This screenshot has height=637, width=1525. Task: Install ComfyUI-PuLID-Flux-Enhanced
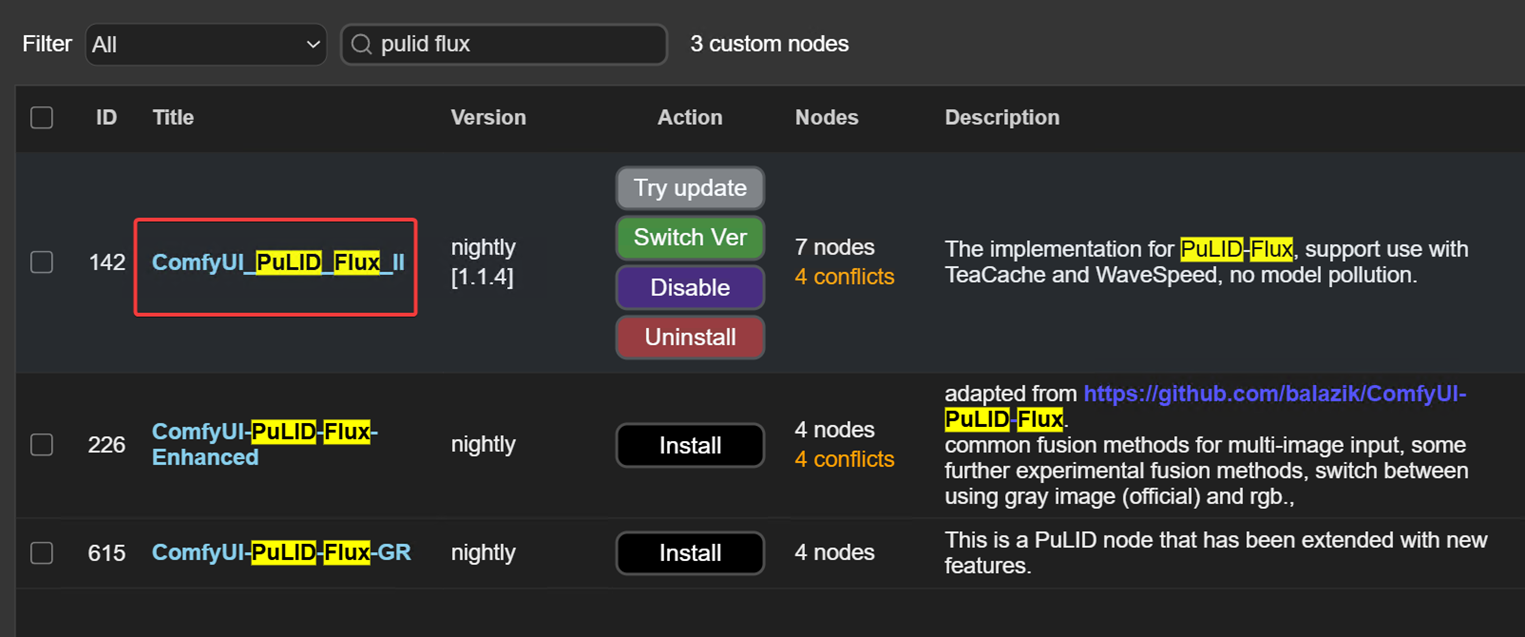(x=690, y=445)
